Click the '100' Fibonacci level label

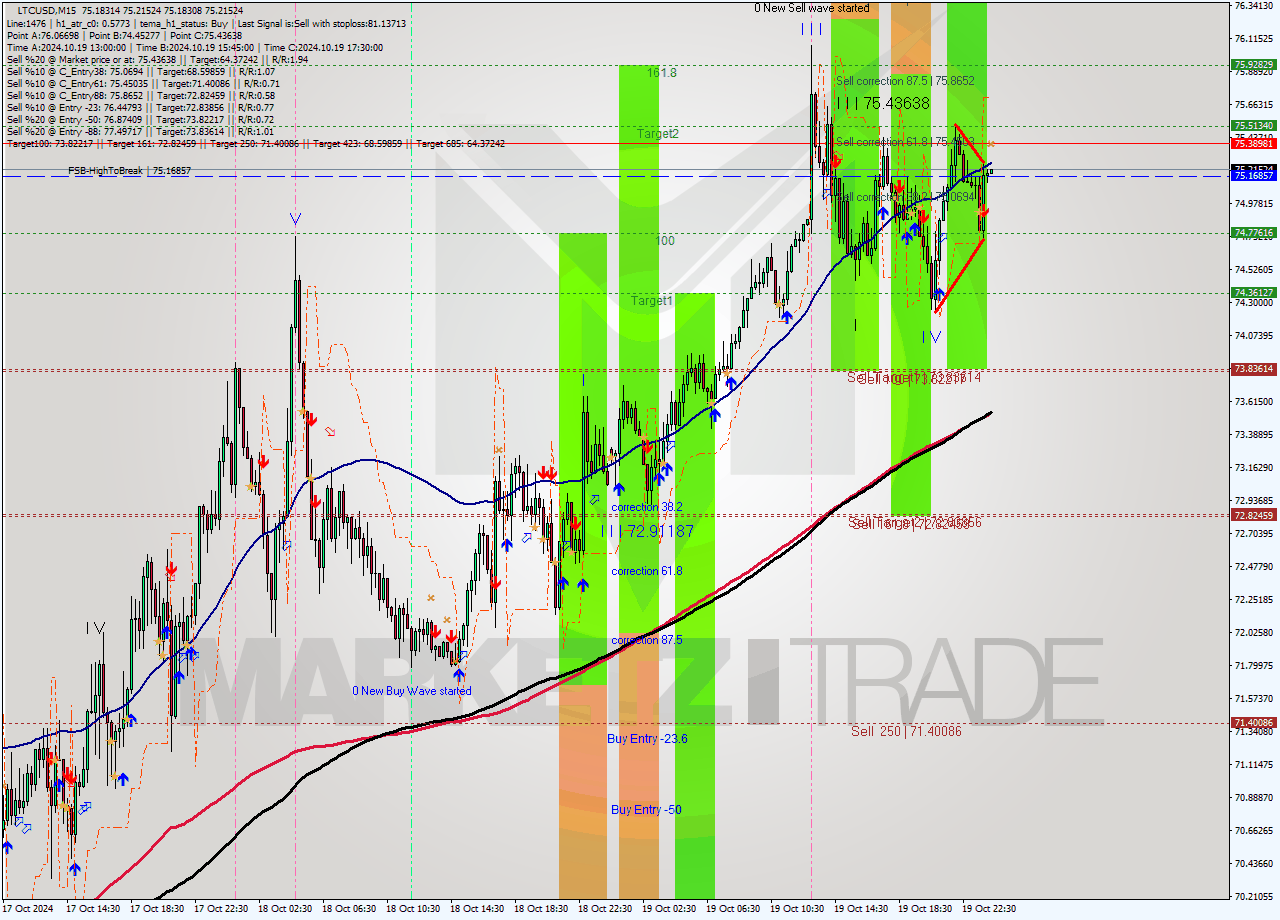665,241
